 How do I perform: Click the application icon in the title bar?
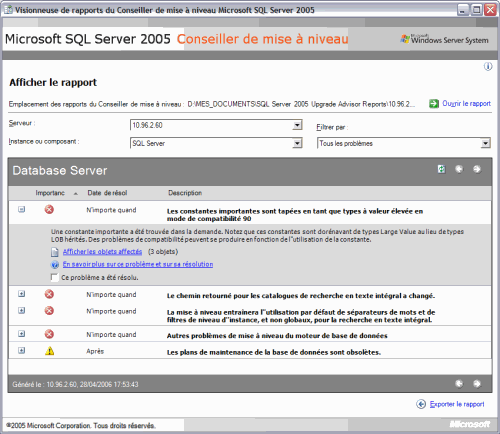8,10
